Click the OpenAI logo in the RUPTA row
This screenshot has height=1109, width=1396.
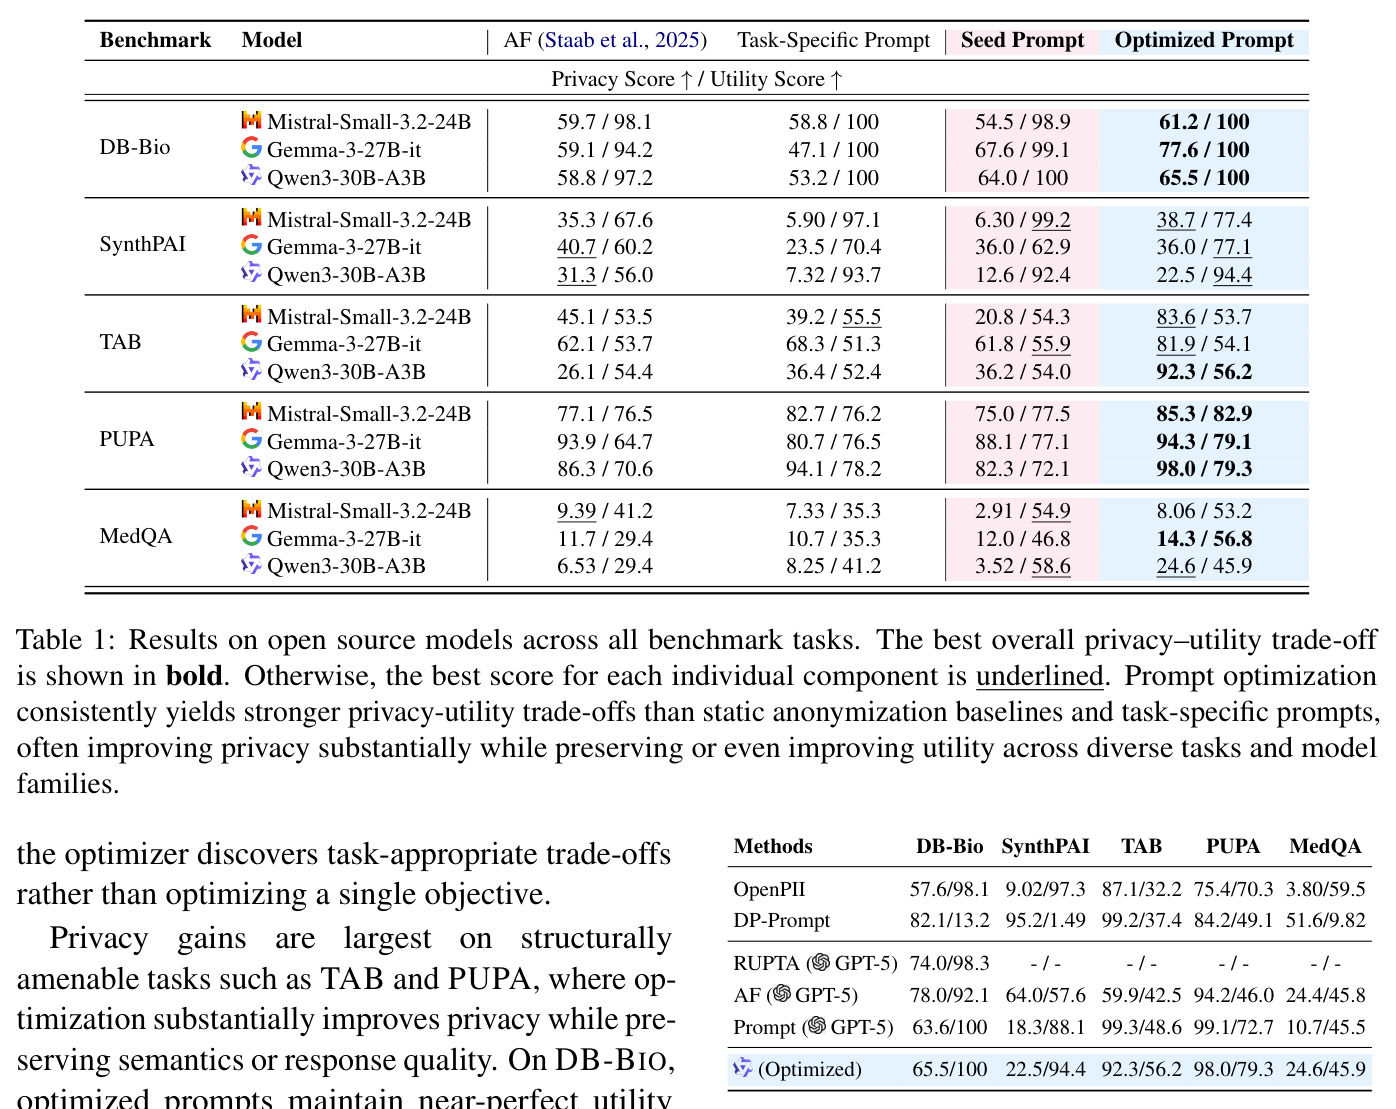pos(820,962)
